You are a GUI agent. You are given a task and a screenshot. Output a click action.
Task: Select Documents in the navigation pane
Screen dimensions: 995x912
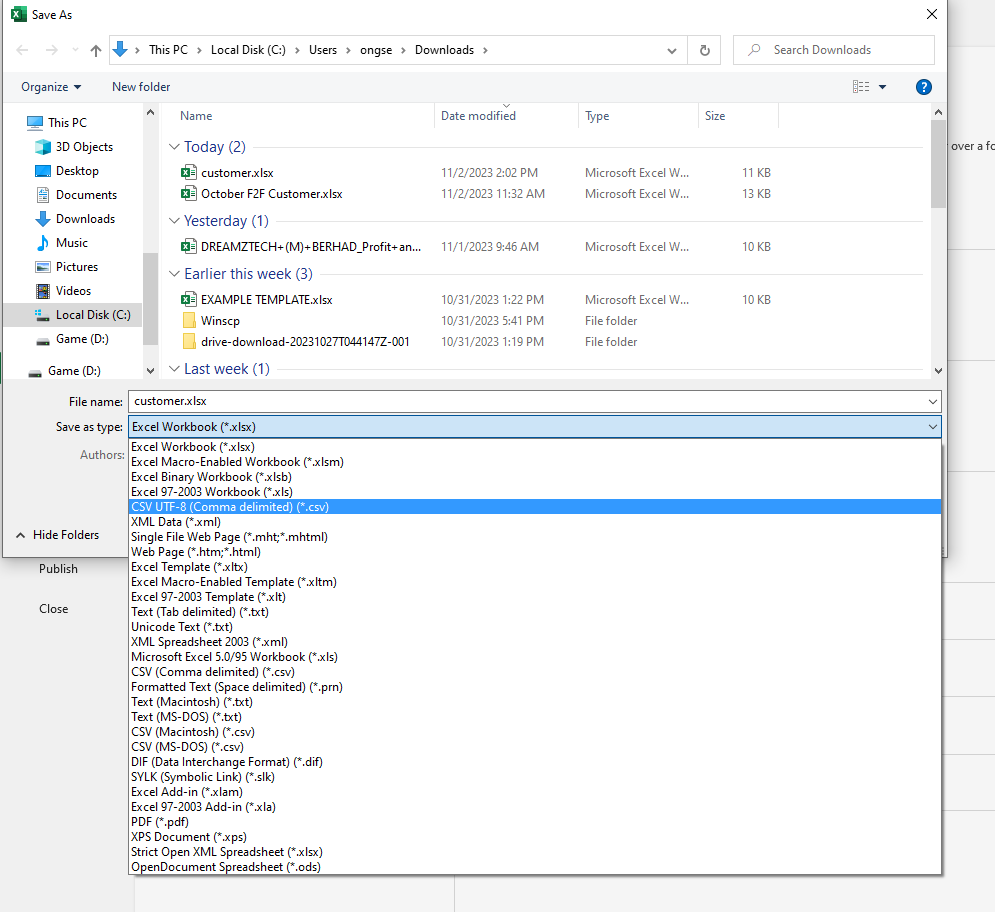pos(76,195)
